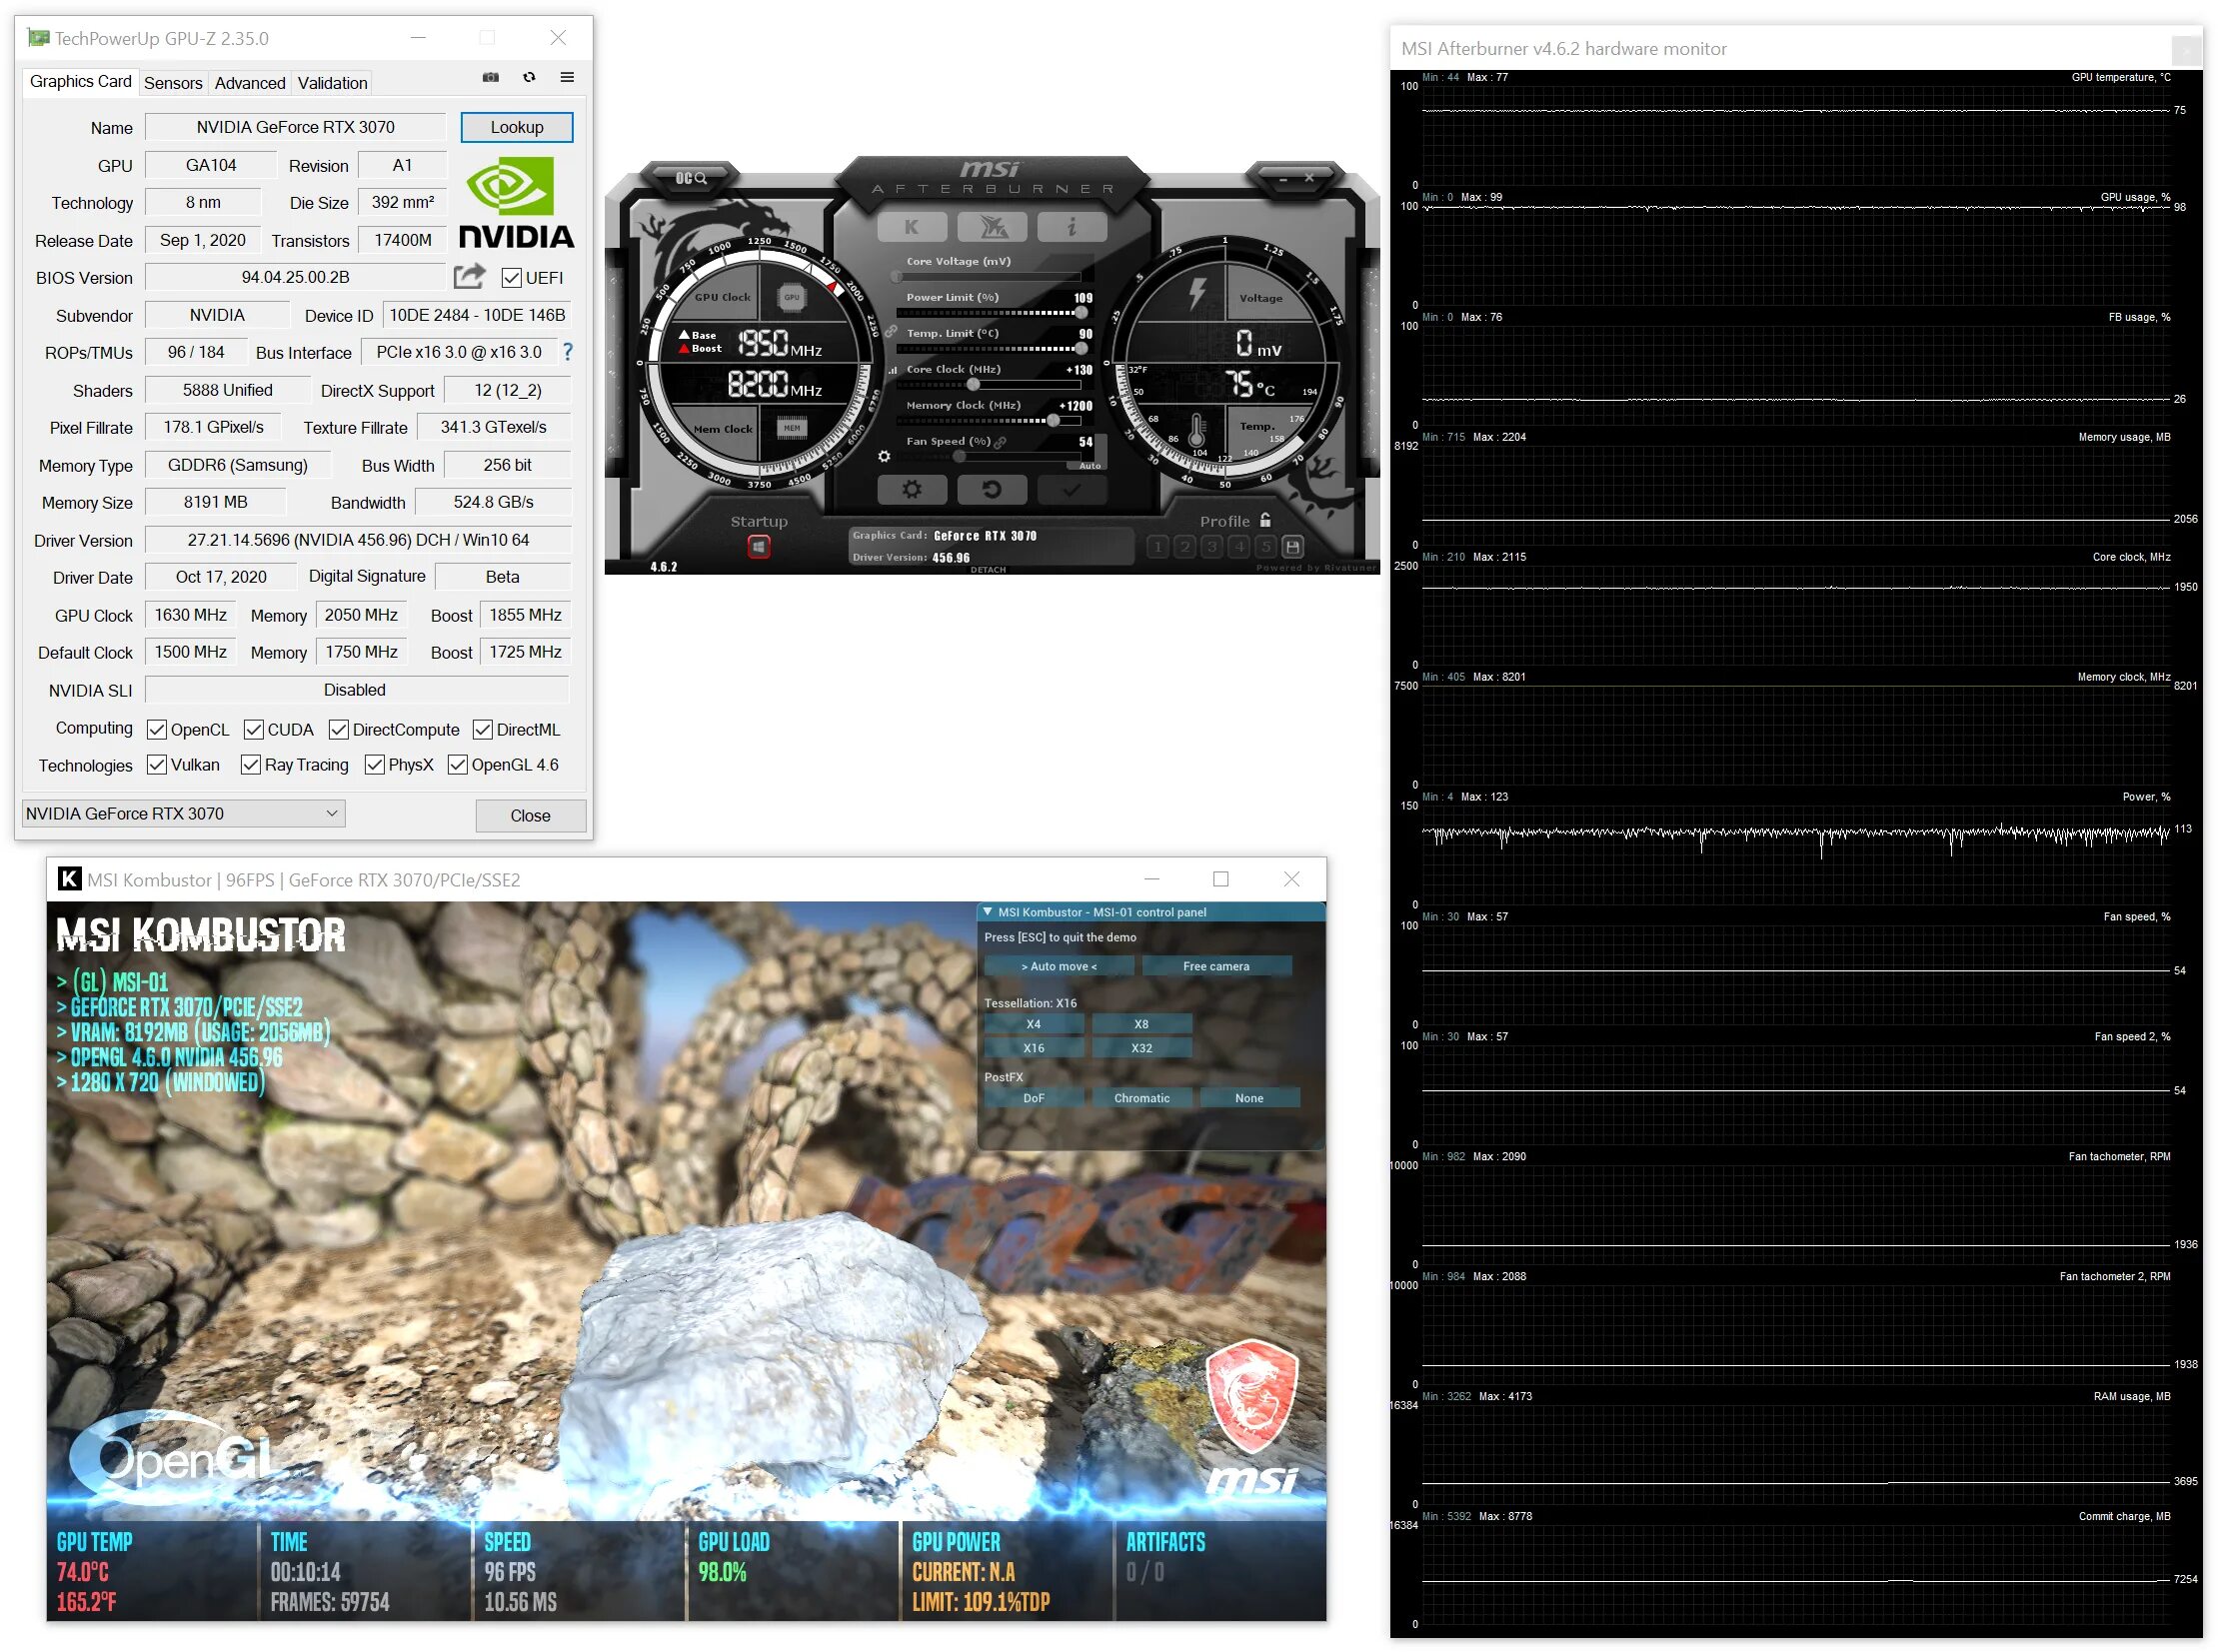Click Core Clock slider knob
Screen dimensions: 2218x1652
point(973,385)
